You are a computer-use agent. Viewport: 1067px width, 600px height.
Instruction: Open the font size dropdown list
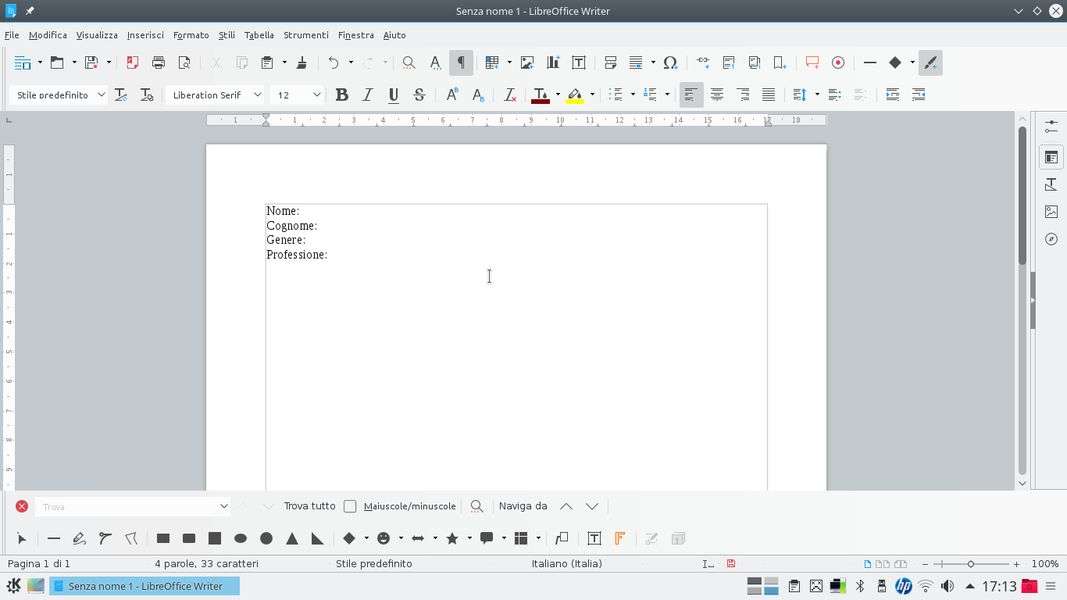[x=316, y=95]
